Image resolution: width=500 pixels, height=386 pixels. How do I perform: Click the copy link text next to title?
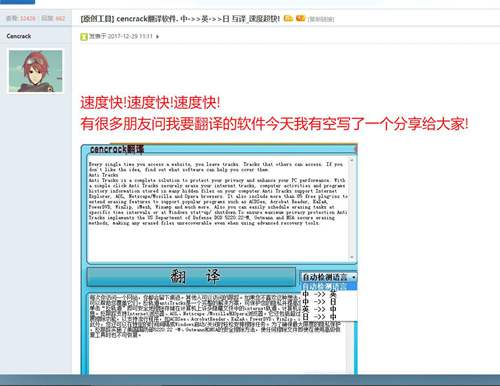pyautogui.click(x=320, y=19)
